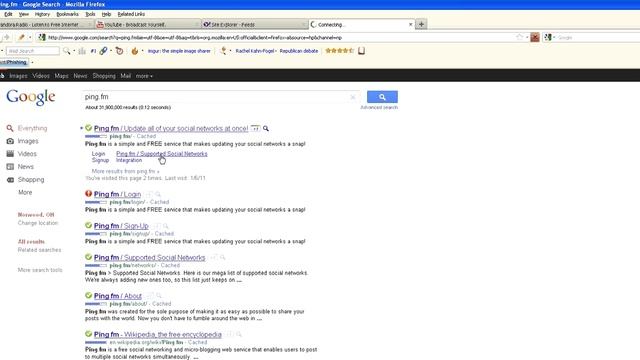The width and height of the screenshot is (640, 360).
Task: Click the Republican debate toolbar link
Action: click(x=299, y=51)
